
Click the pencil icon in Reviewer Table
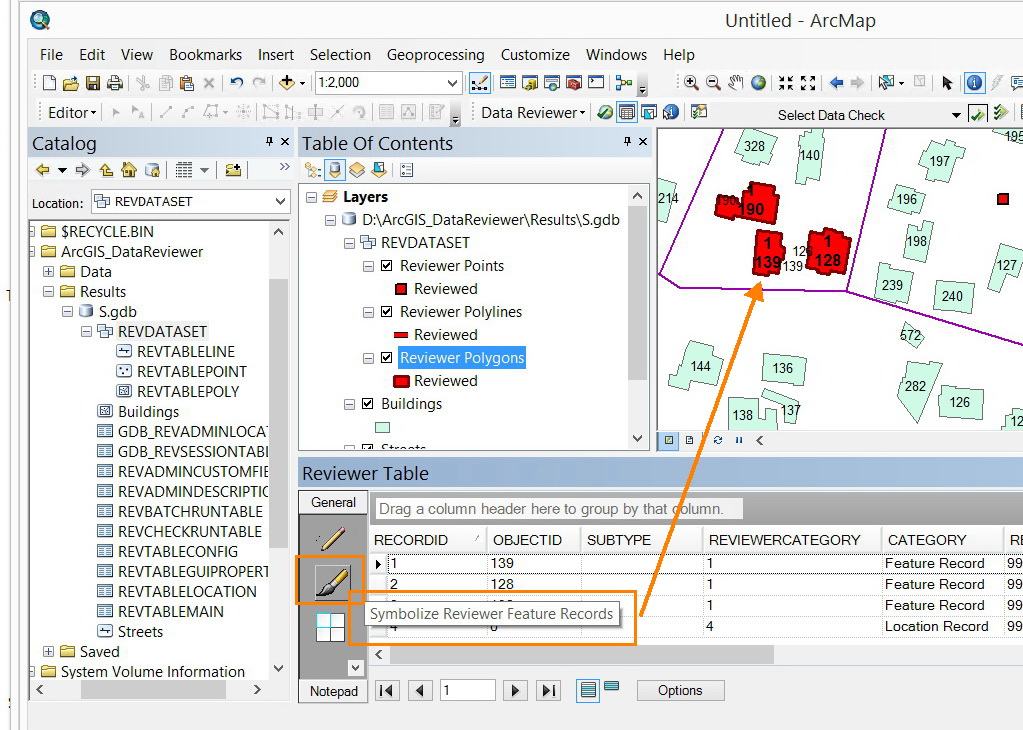(x=331, y=539)
